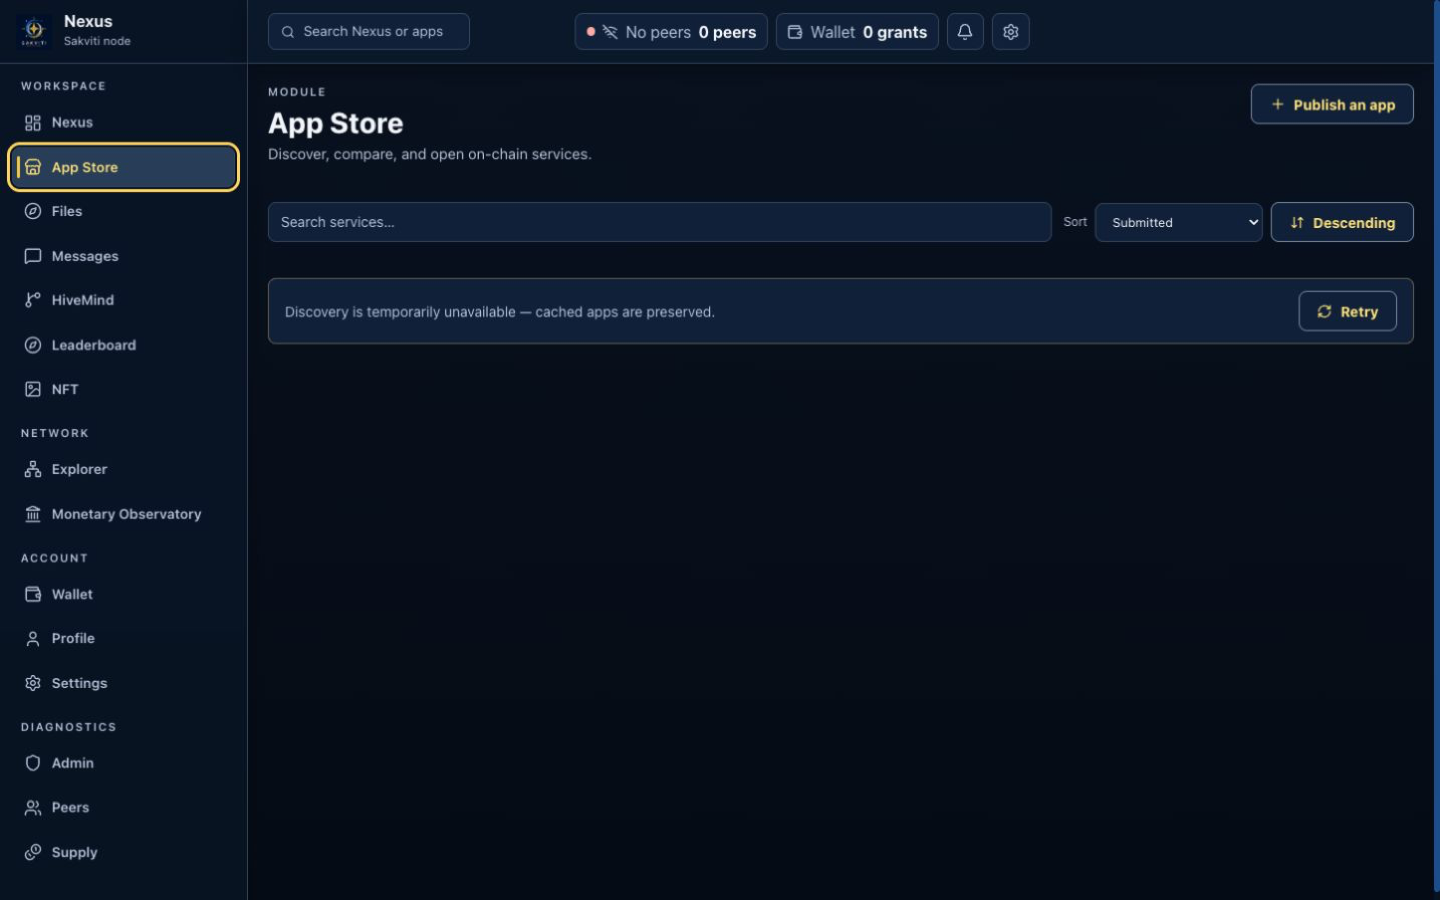Image resolution: width=1440 pixels, height=900 pixels.
Task: Open the NFT label in the sidebar
Action: (65, 389)
